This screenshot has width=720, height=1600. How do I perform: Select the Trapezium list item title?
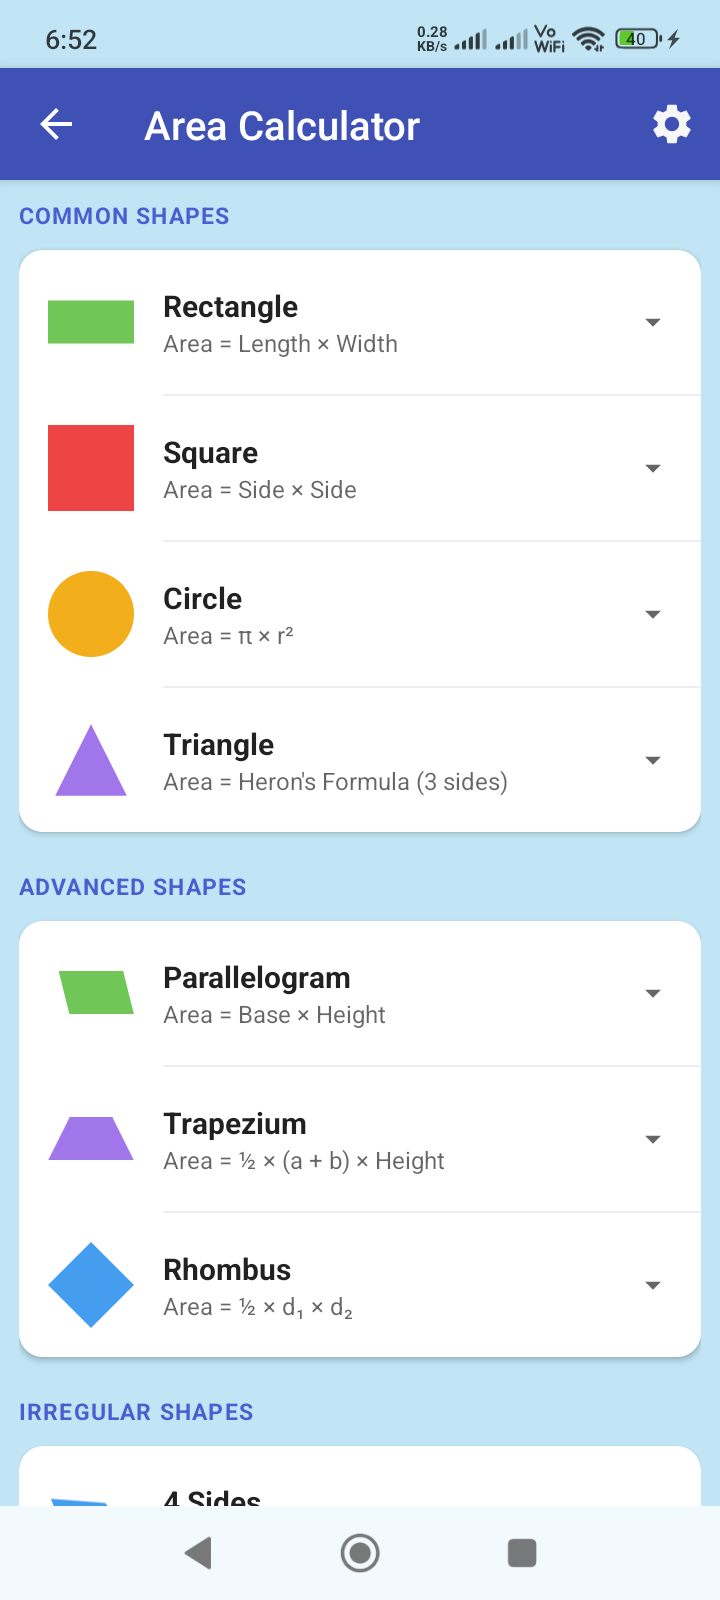(x=235, y=1124)
